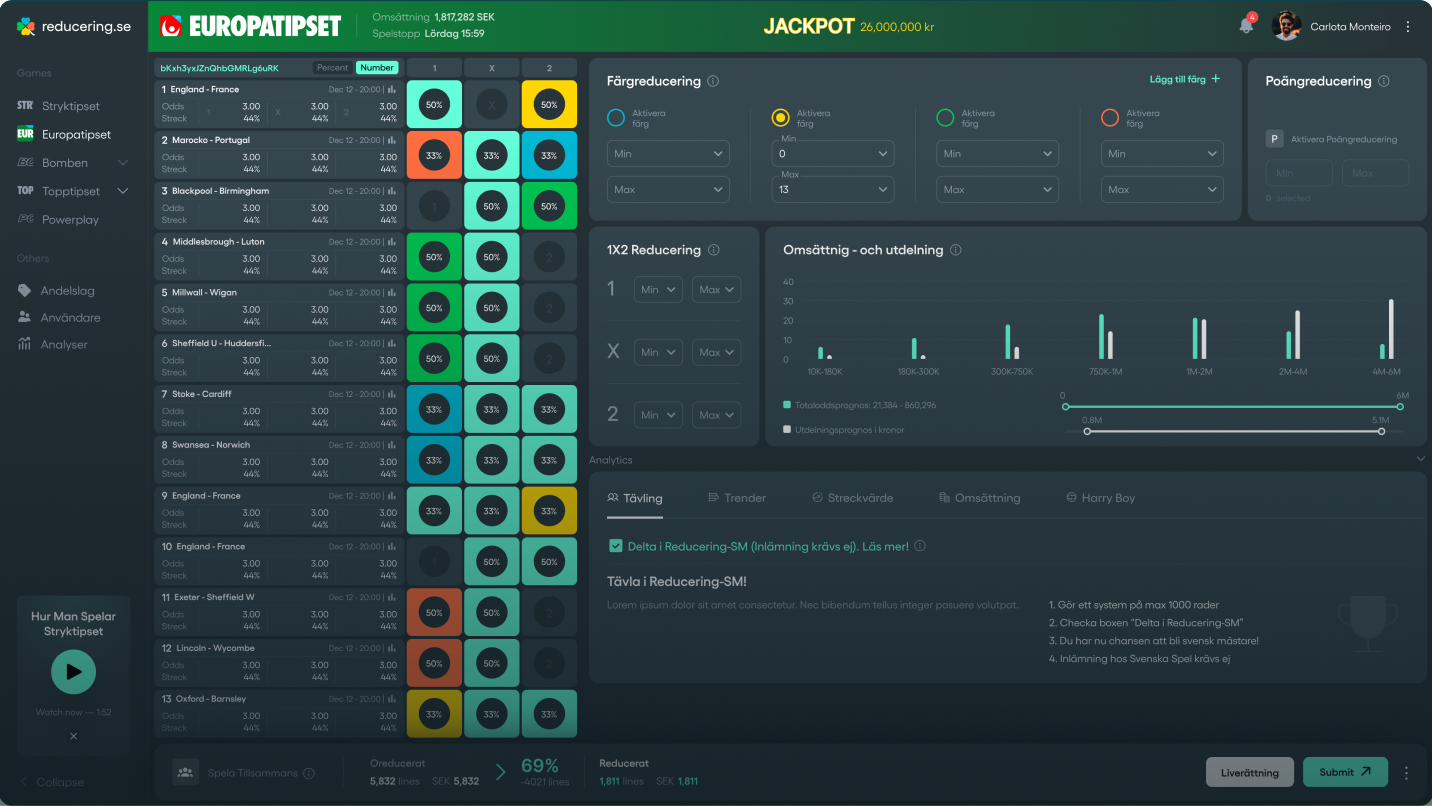The width and height of the screenshot is (1432, 806).
Task: Click the info icon beside Poängreducering
Action: pos(1384,82)
